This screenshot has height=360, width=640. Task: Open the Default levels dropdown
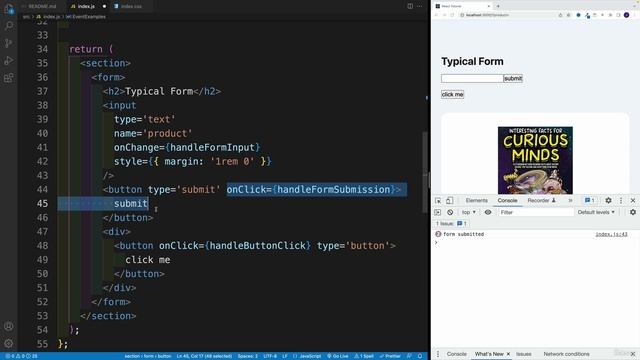(596, 212)
